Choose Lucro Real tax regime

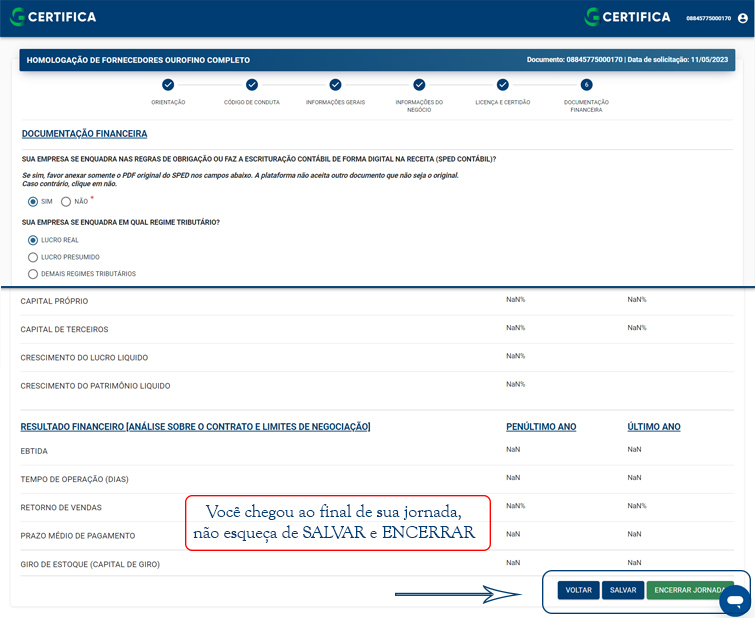(x=33, y=240)
